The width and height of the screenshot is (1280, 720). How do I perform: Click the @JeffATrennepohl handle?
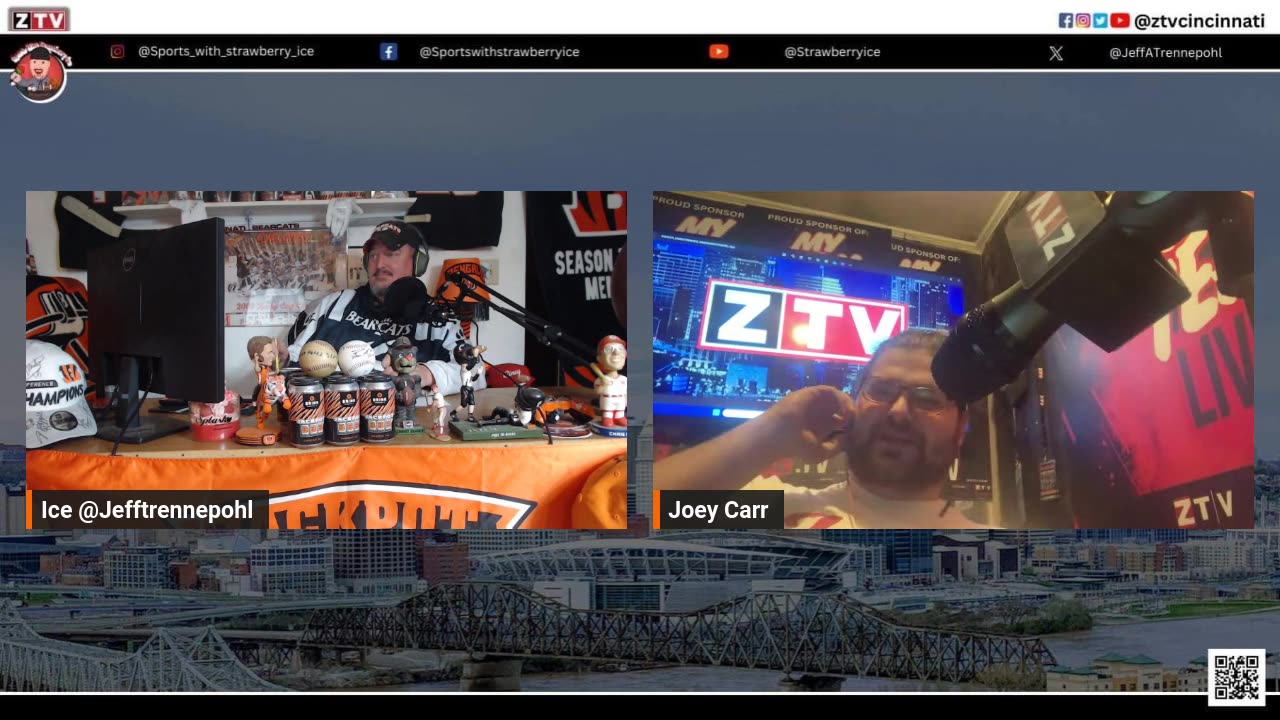coord(1165,53)
